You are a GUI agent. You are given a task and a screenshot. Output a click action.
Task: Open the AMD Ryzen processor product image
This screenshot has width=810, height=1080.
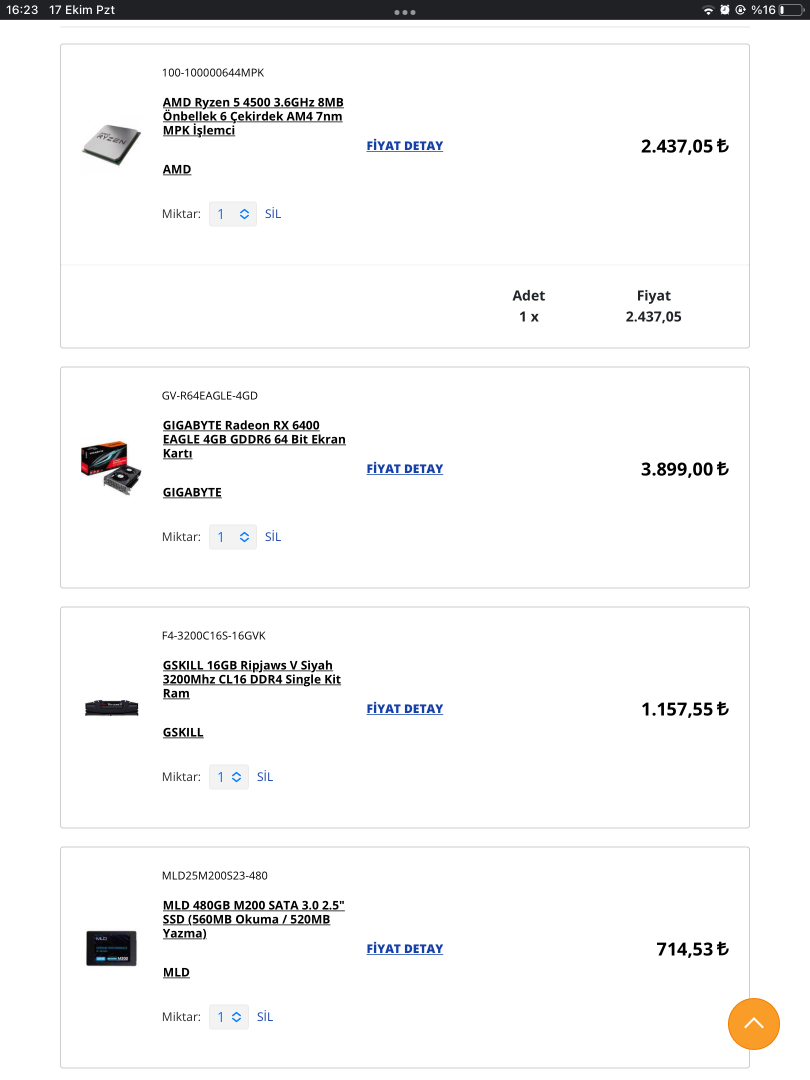(x=111, y=146)
